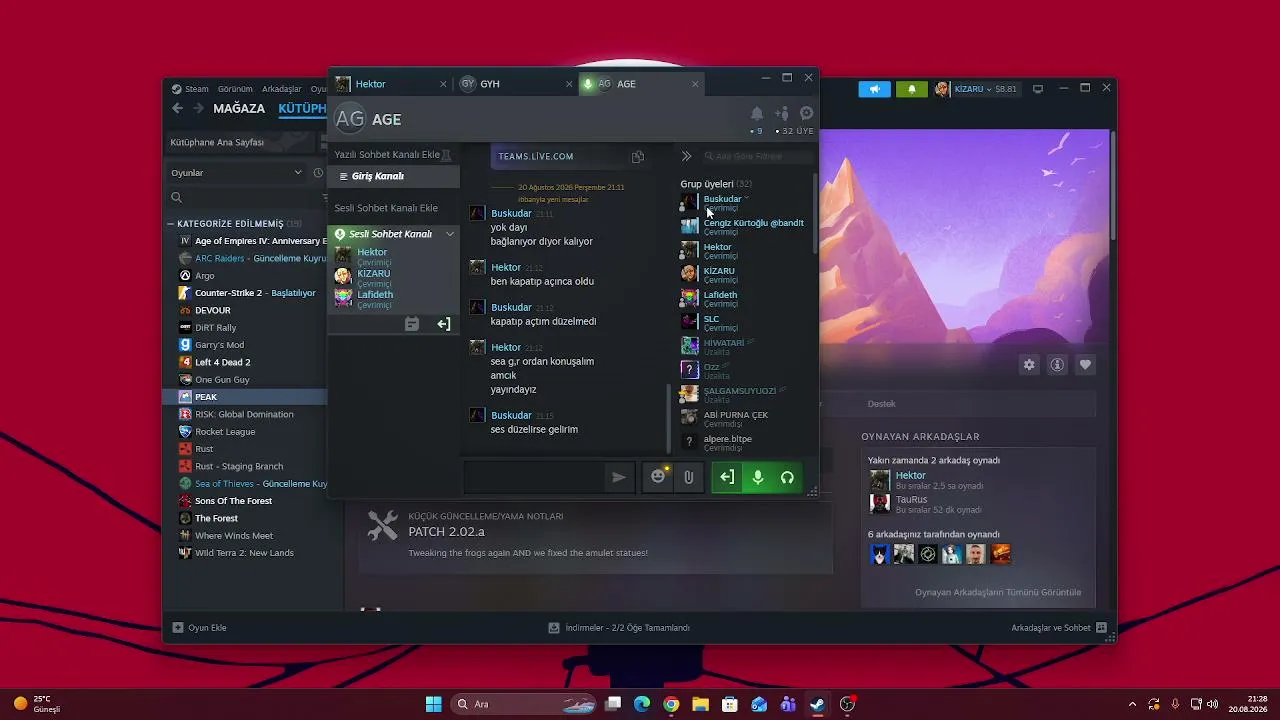Click the member name filter search field
Screen dimensions: 1280x720
tap(757, 156)
